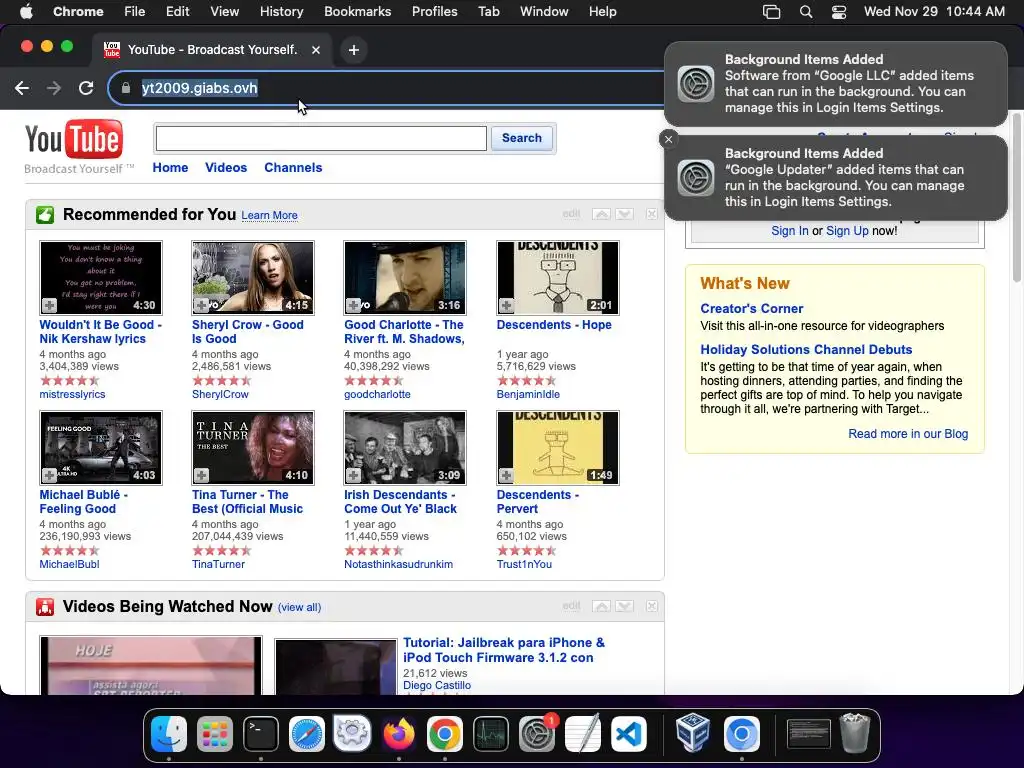Click the padlock site info icon

(x=125, y=88)
